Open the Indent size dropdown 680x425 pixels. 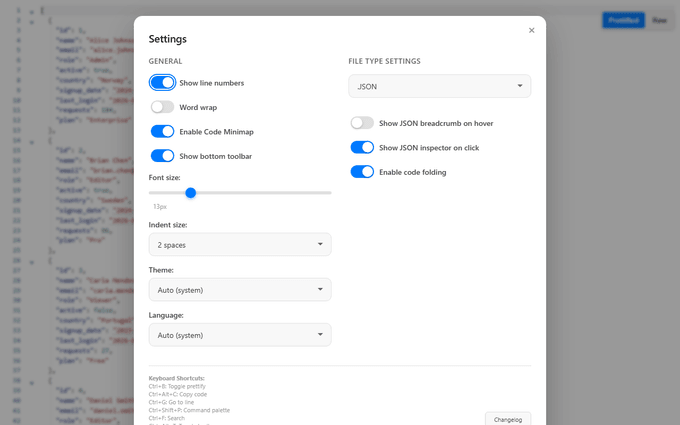tap(240, 245)
